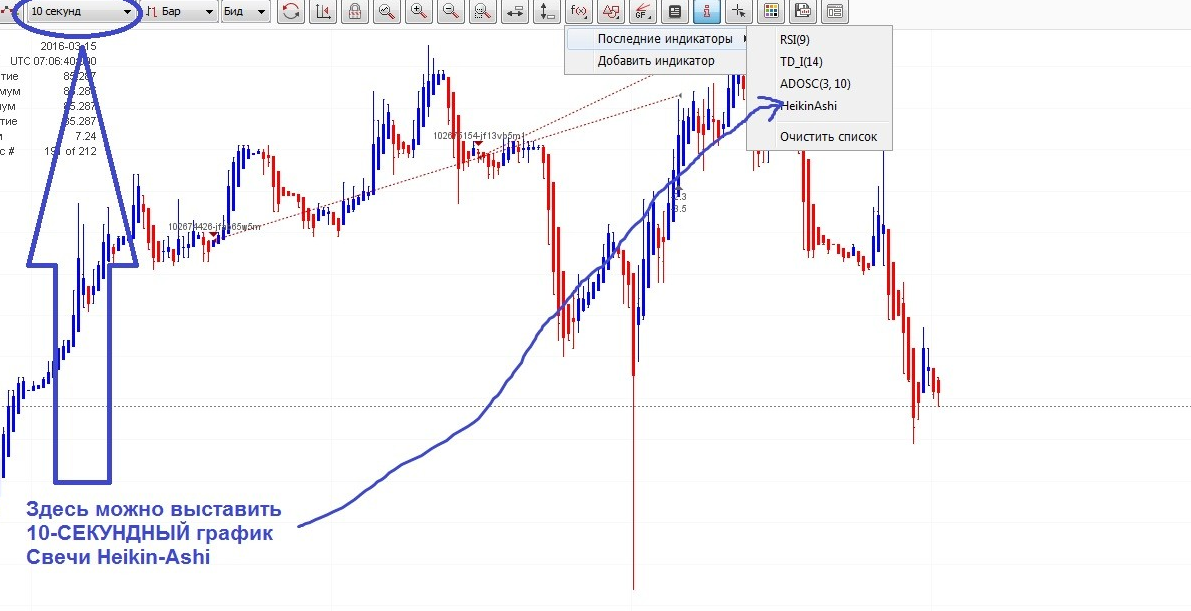Image resolution: width=1191 pixels, height=611 pixels.
Task: Click Очистить список to clear list
Action: (x=828, y=136)
